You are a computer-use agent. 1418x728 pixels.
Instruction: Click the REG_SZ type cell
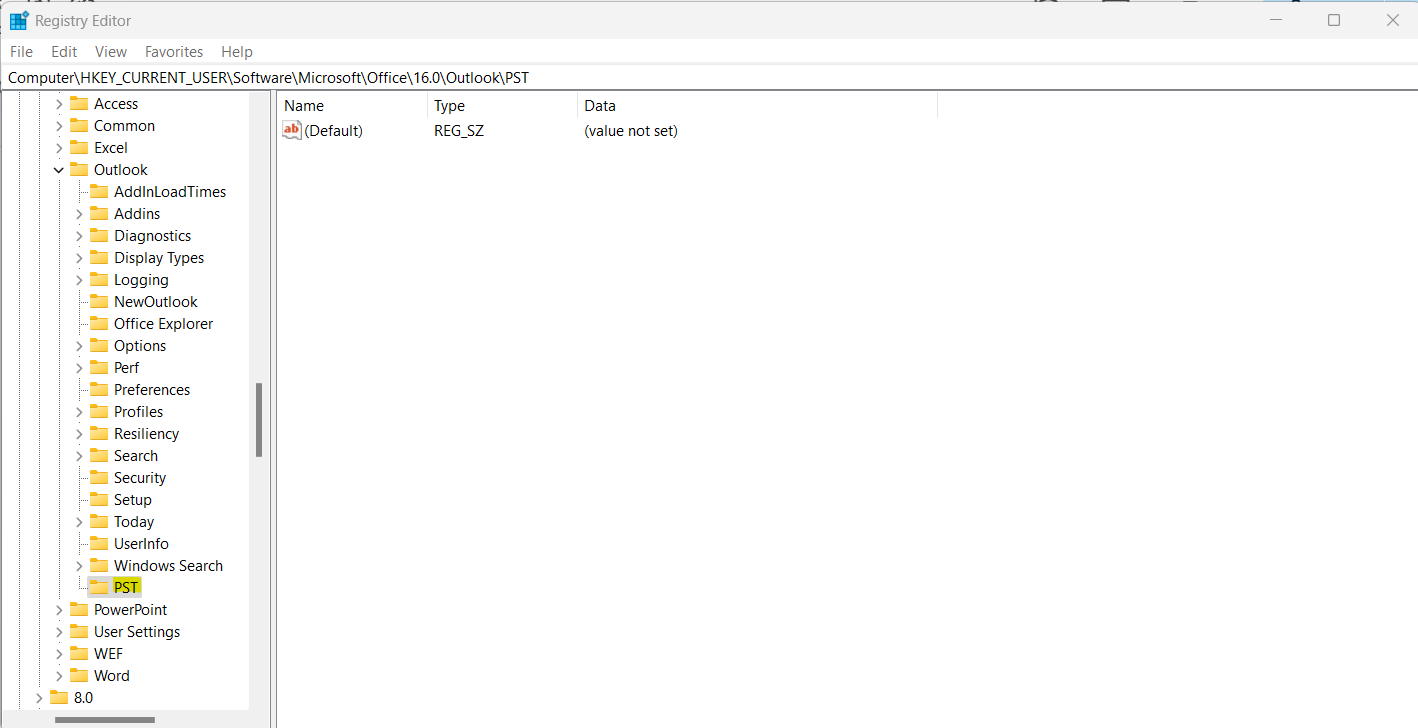click(x=459, y=130)
